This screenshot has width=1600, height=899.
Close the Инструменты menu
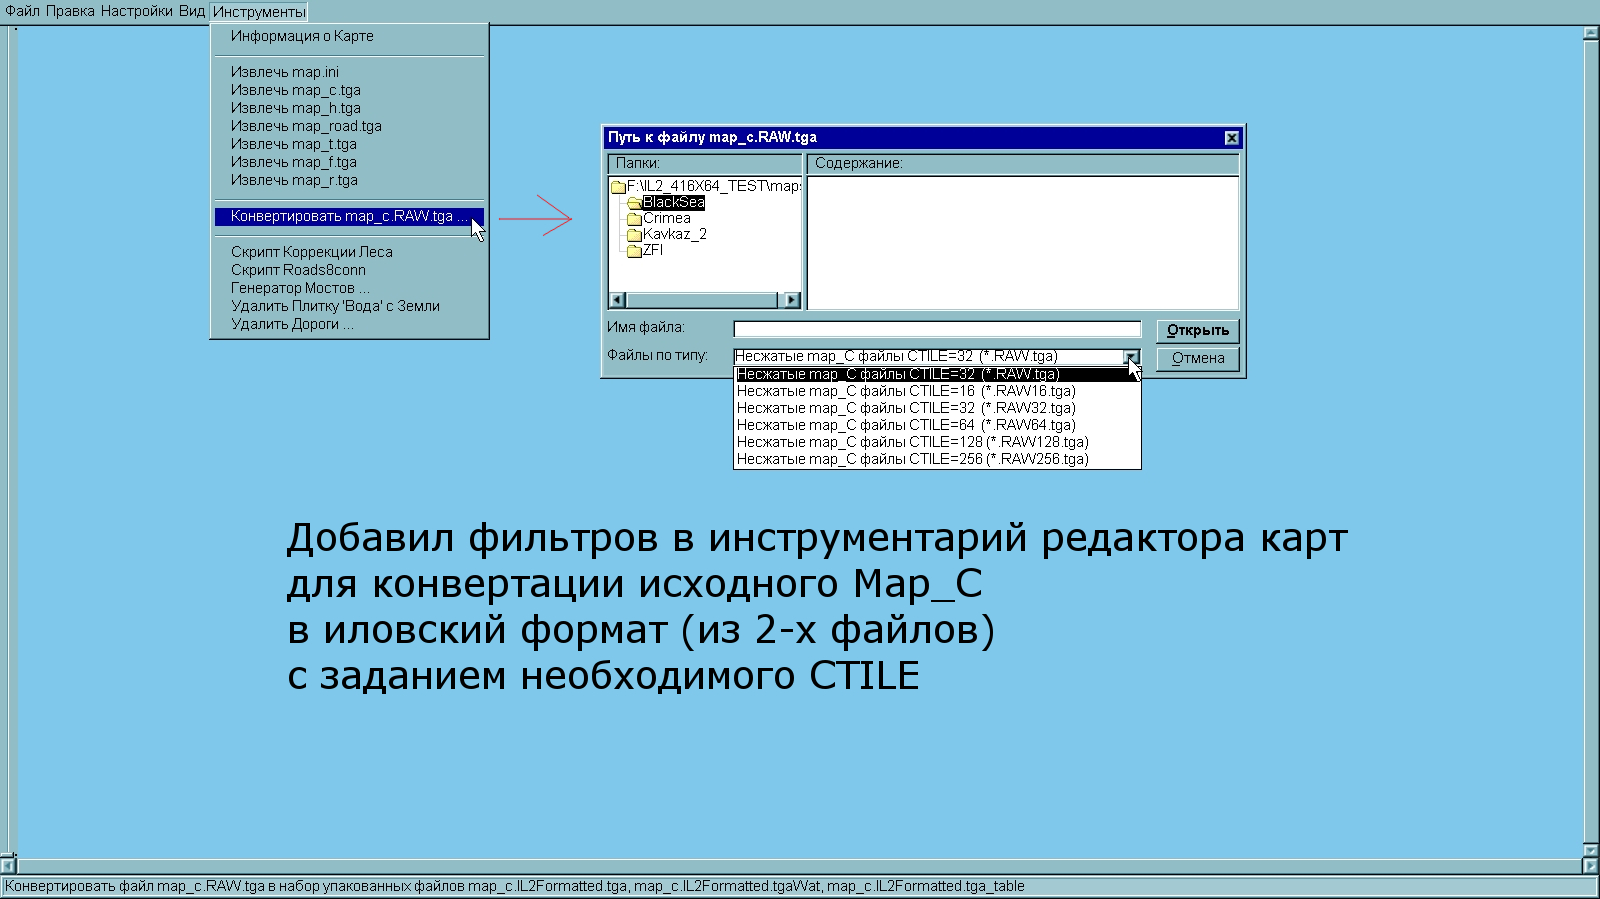259,12
